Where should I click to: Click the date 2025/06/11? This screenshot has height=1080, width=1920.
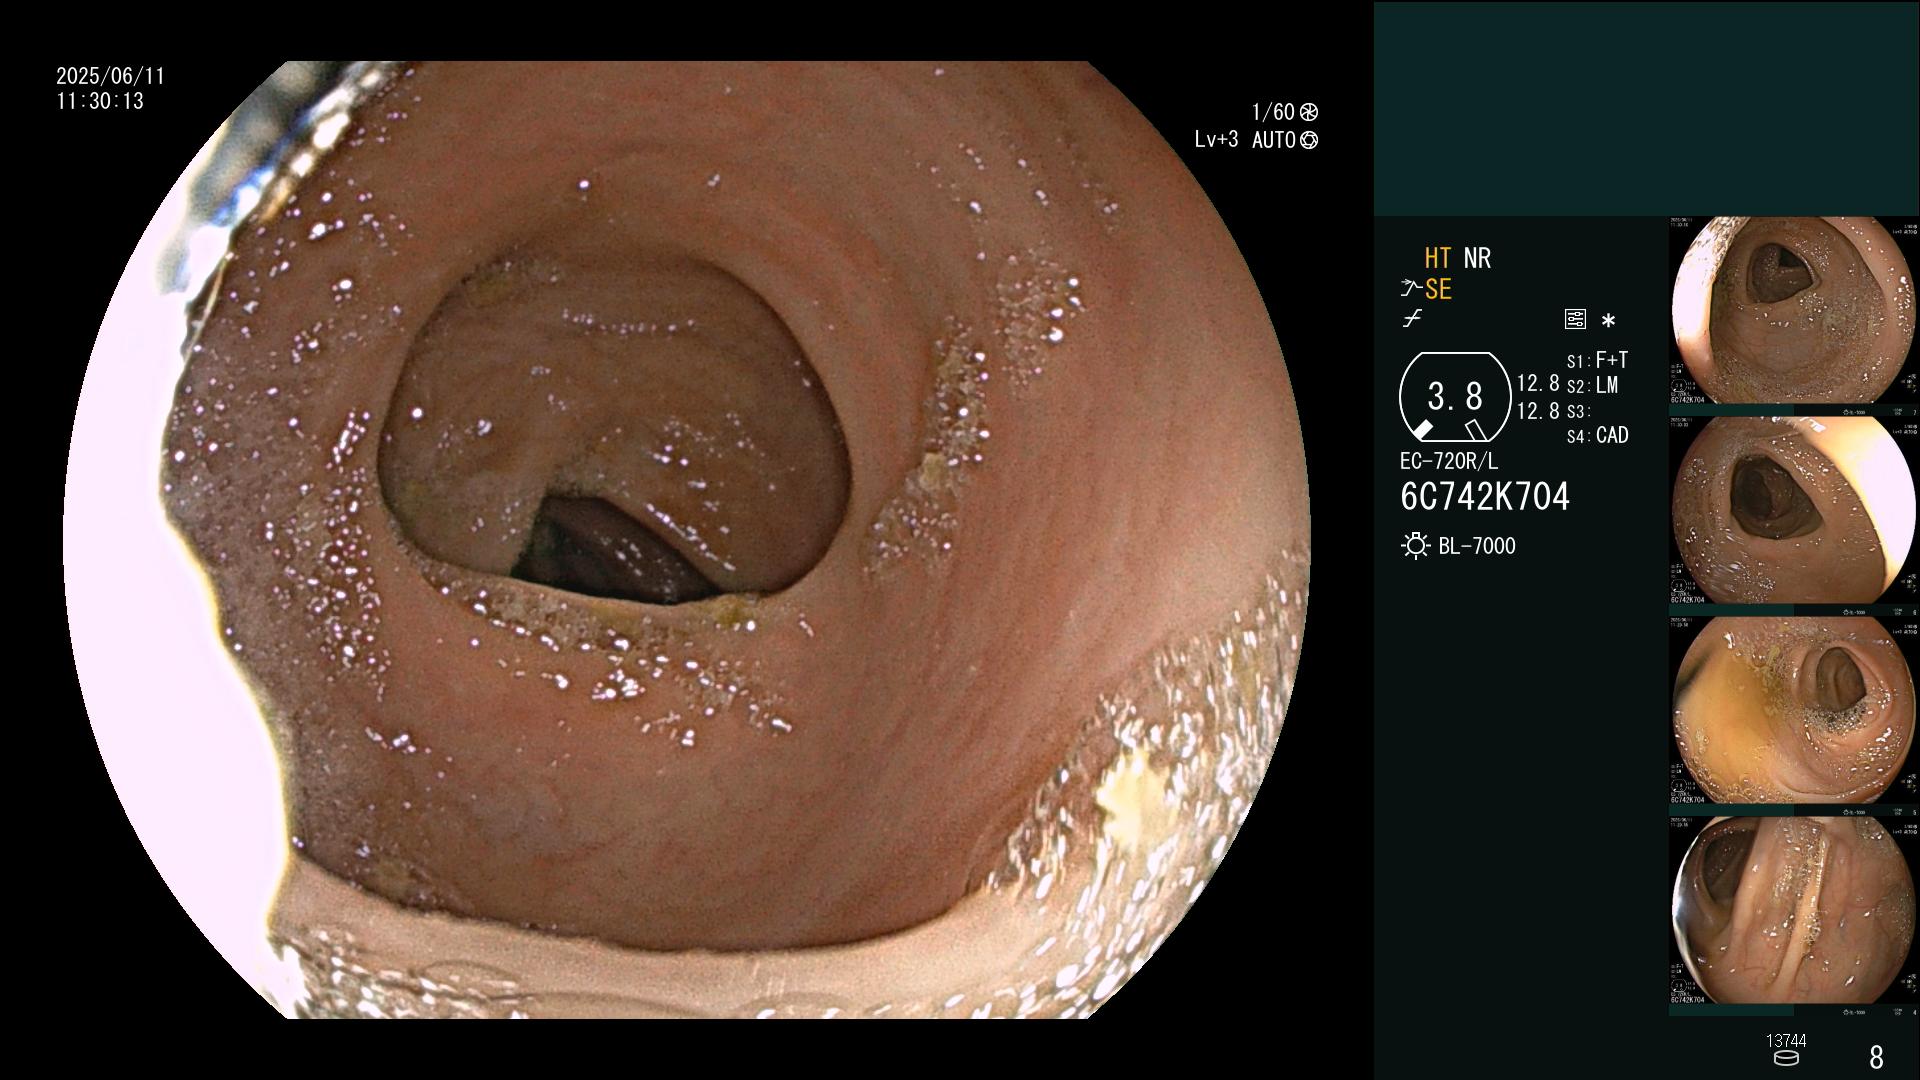[110, 76]
